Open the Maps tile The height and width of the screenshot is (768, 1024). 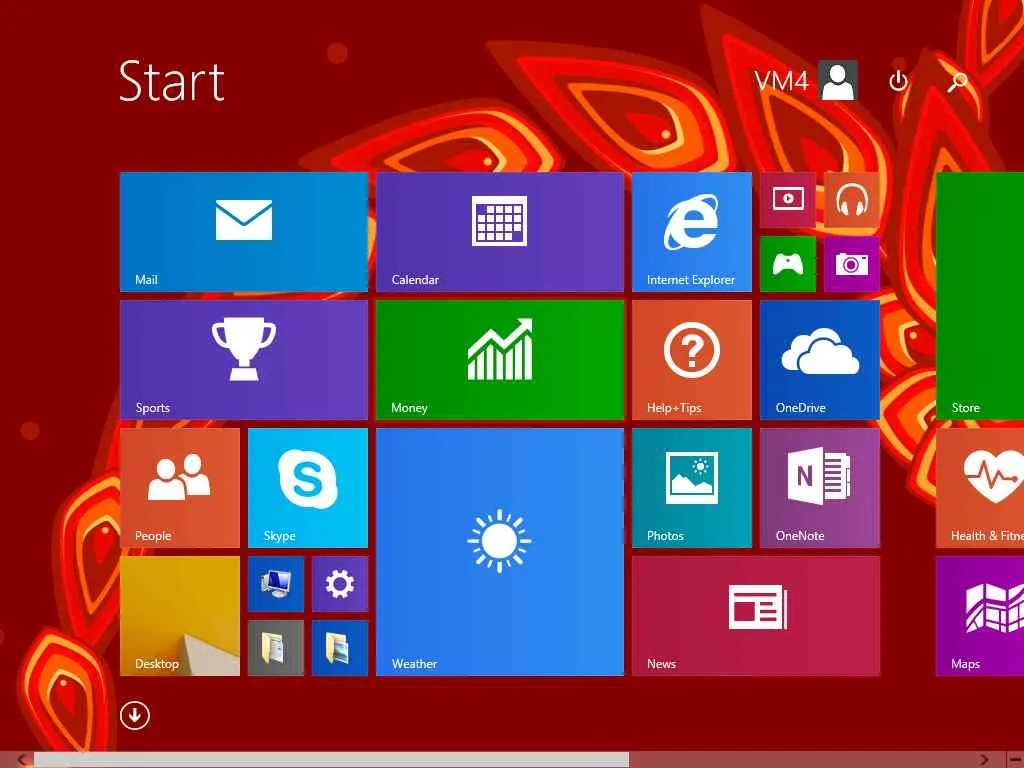(980, 616)
